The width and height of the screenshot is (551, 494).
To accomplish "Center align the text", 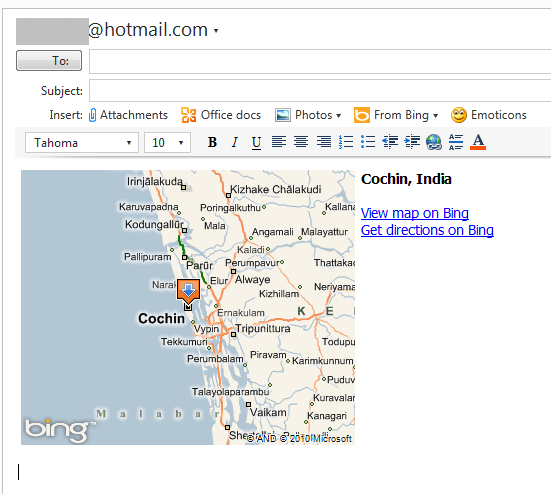I will click(301, 142).
